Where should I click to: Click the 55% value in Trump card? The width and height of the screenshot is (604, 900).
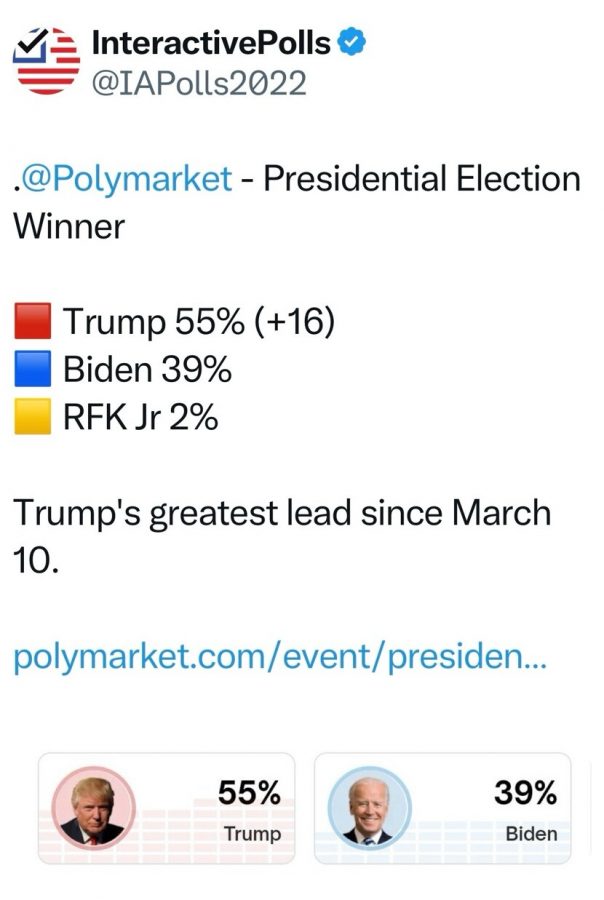[x=250, y=794]
